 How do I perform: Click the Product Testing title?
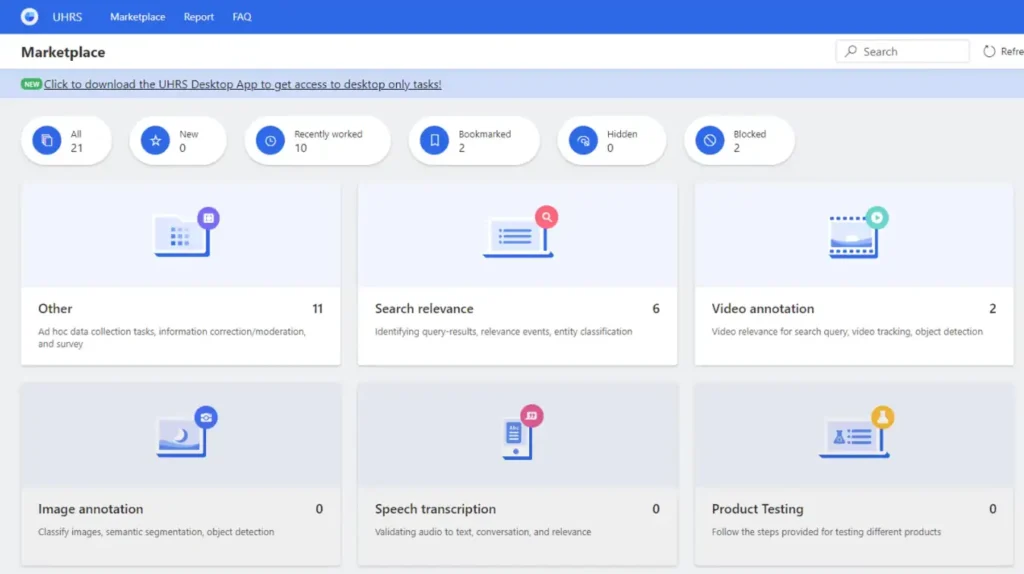[x=758, y=509]
